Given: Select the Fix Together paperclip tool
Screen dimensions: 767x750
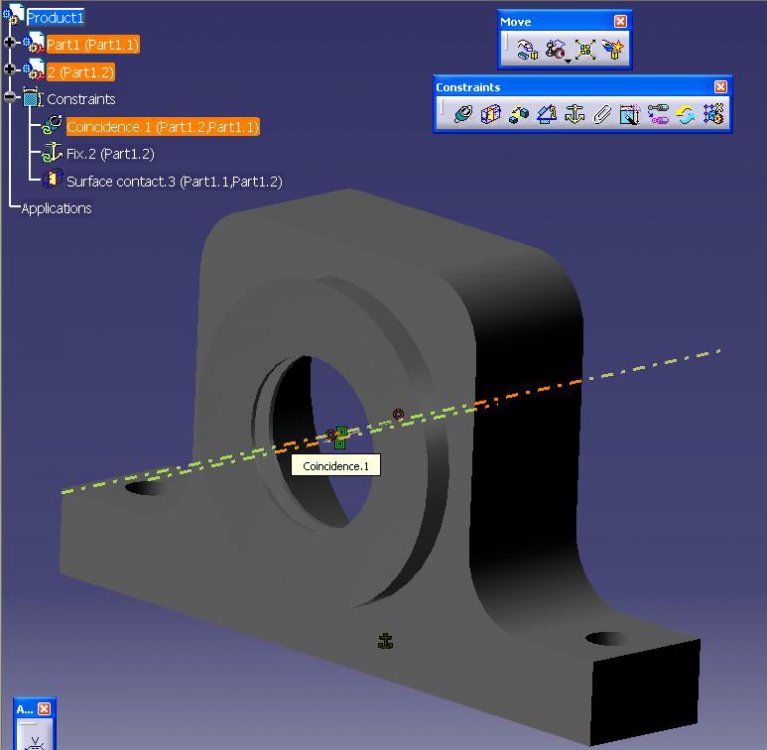Looking at the screenshot, I should (x=602, y=114).
